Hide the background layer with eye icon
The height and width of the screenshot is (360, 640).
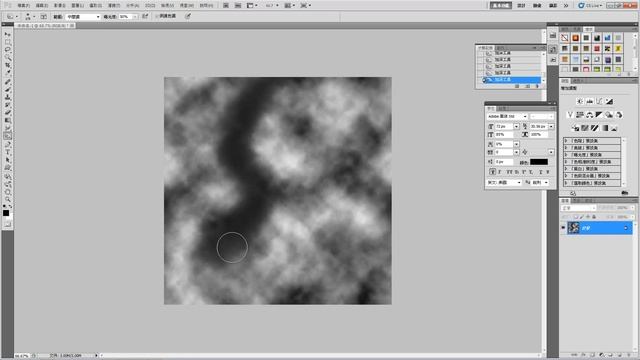(563, 228)
